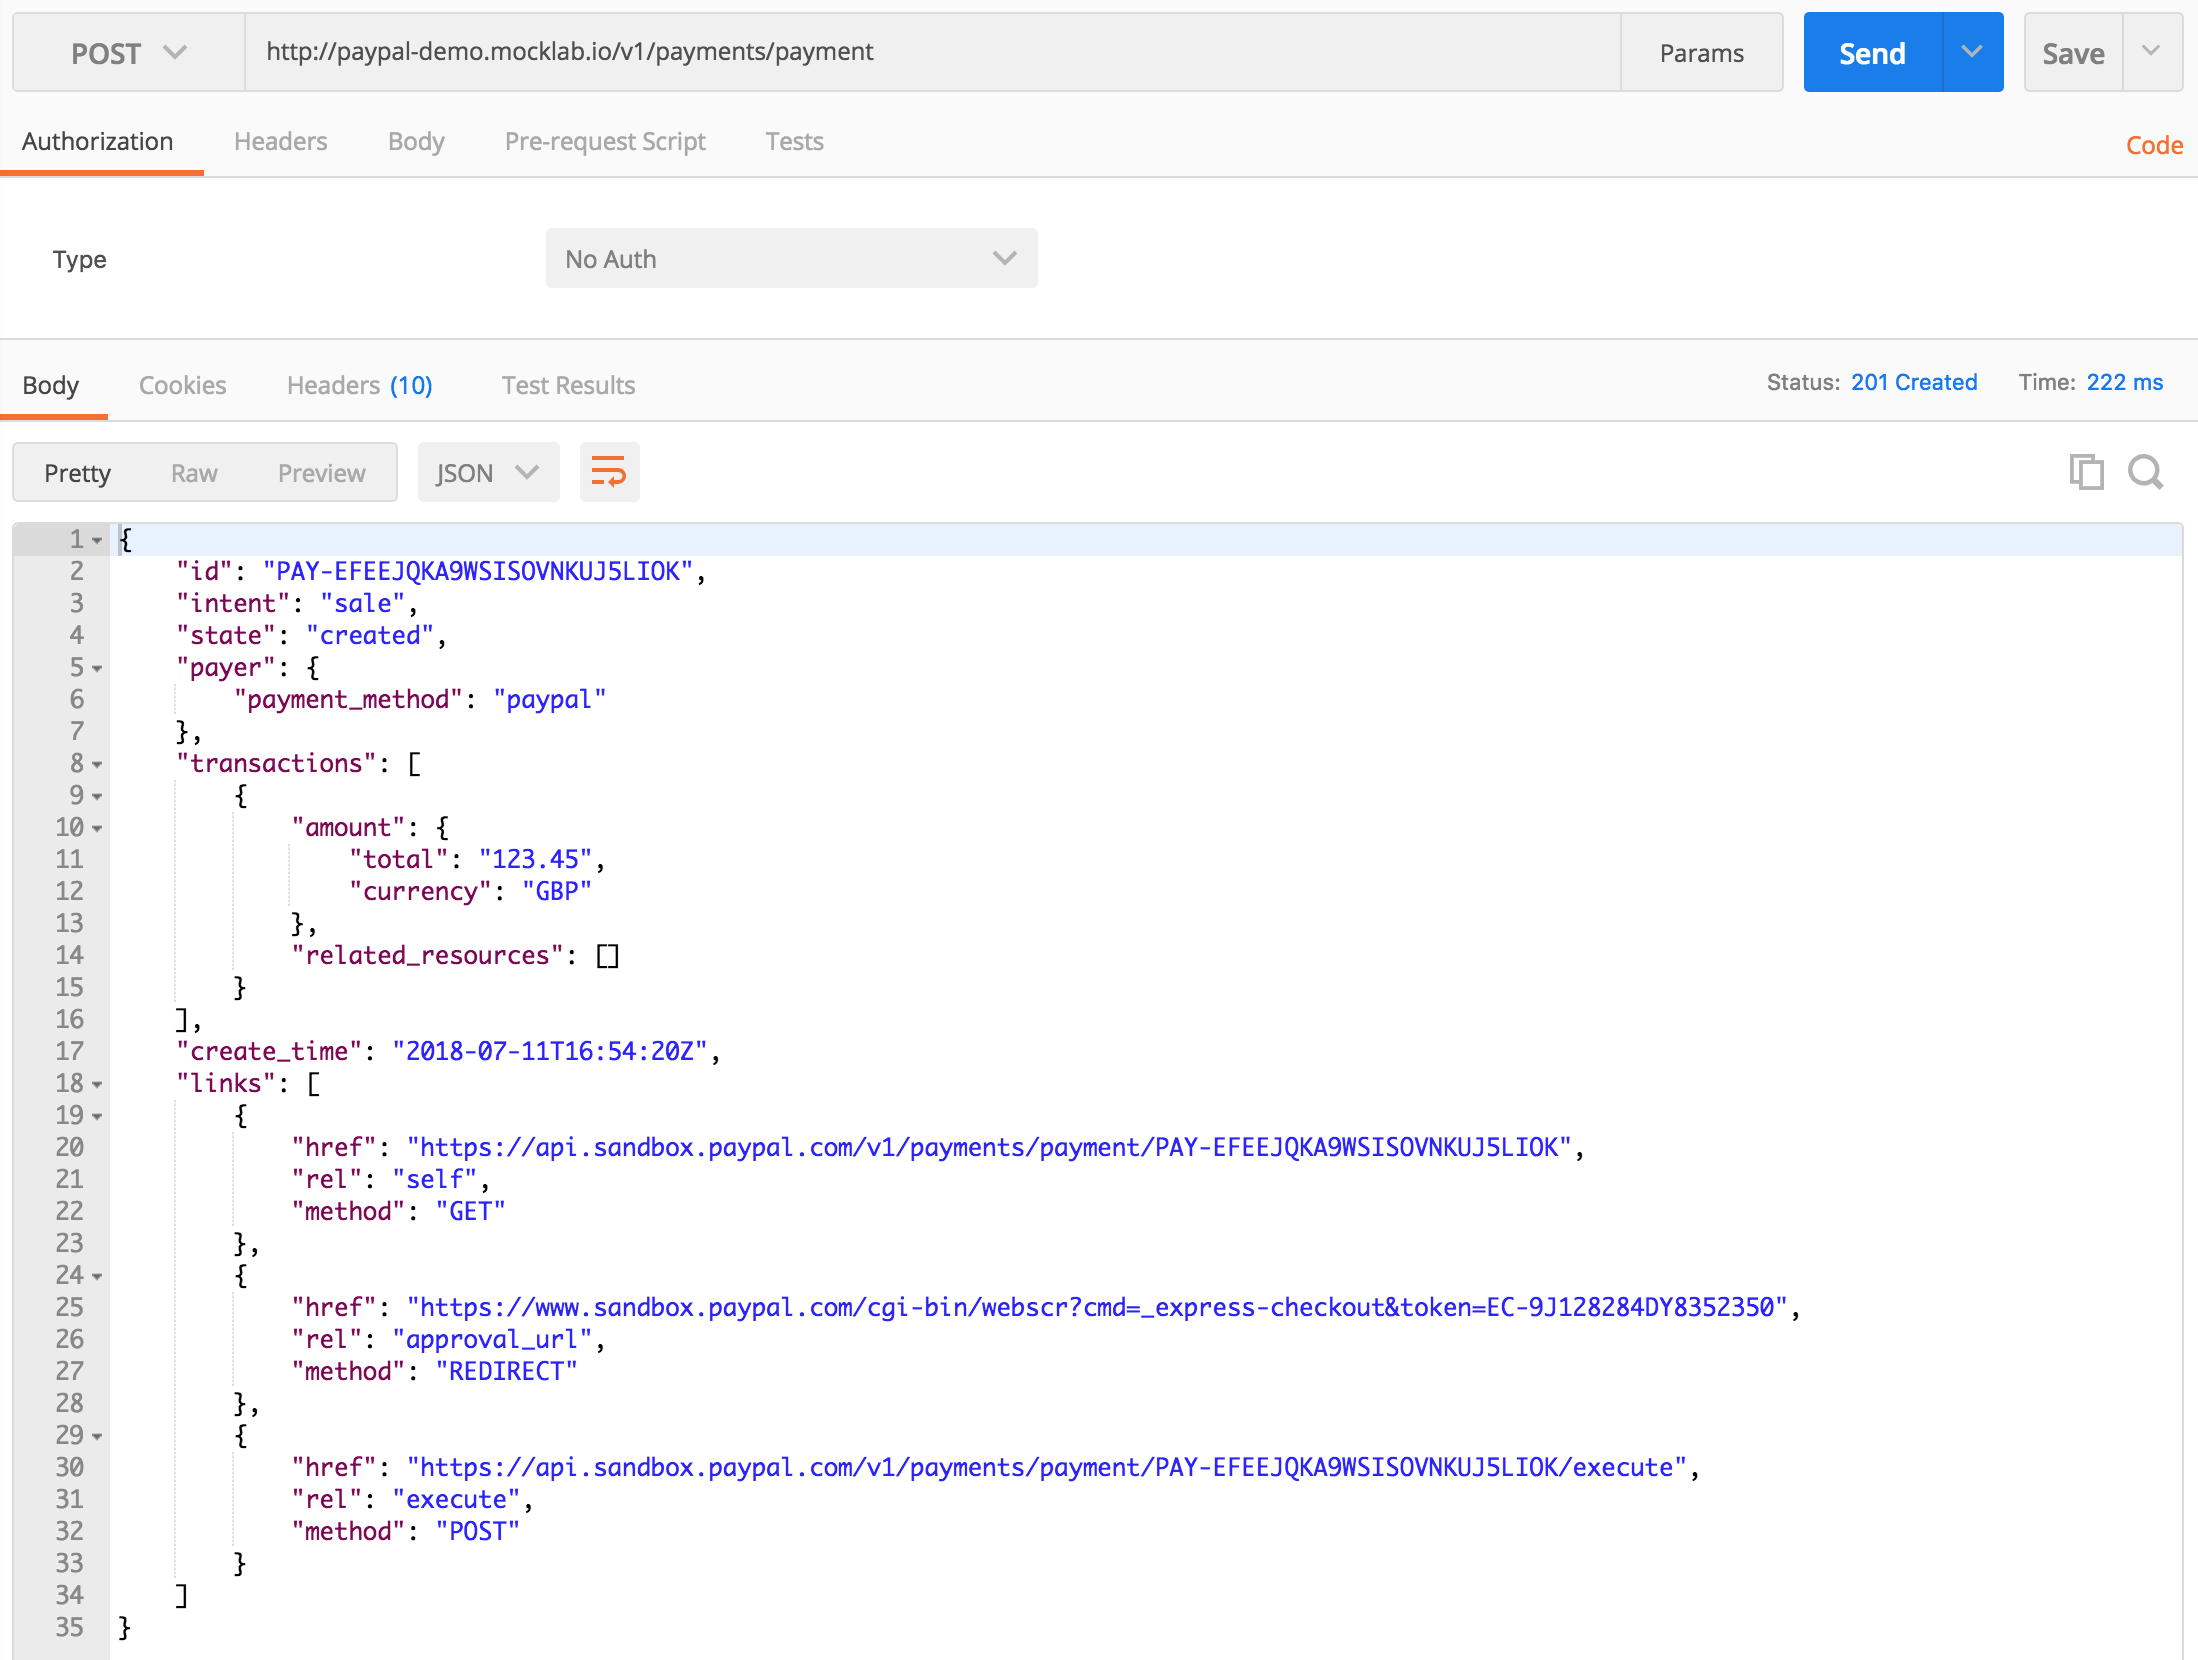This screenshot has width=2198, height=1660.
Task: Switch response view to Preview
Action: point(321,472)
